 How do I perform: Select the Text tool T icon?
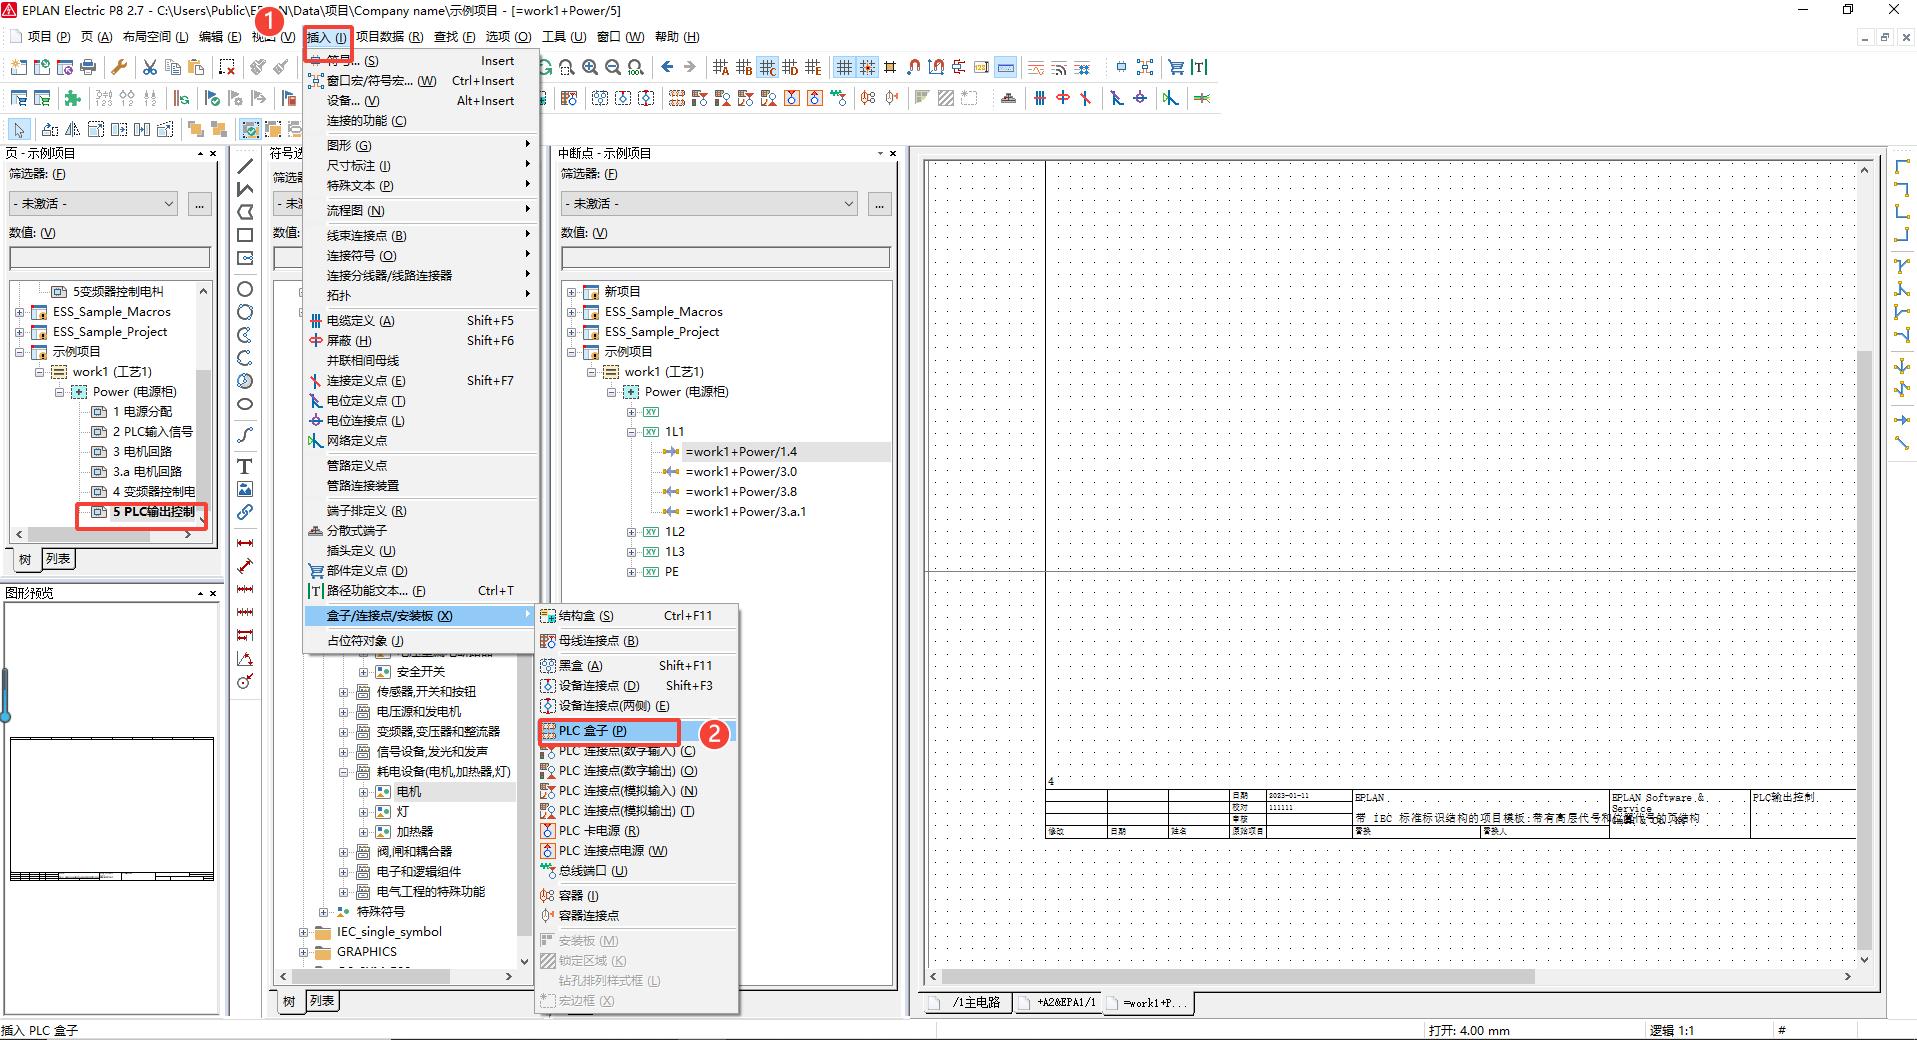245,466
